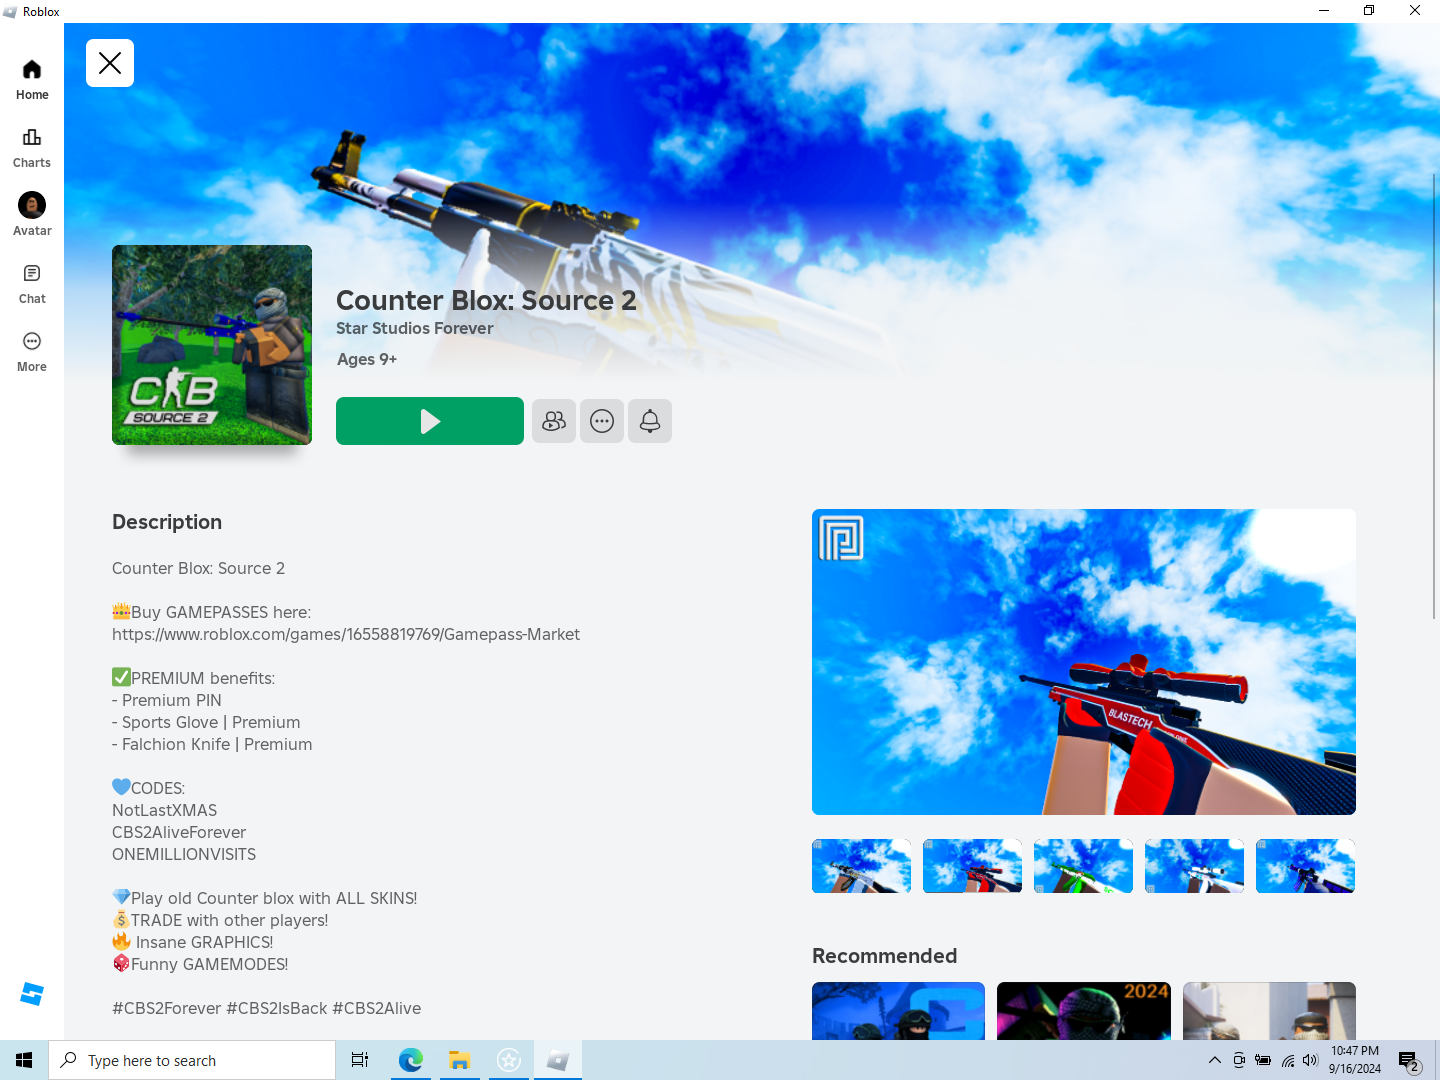Screen dimensions: 1440x1080
Task: Open Task View on the taskbar
Action: coord(360,1060)
